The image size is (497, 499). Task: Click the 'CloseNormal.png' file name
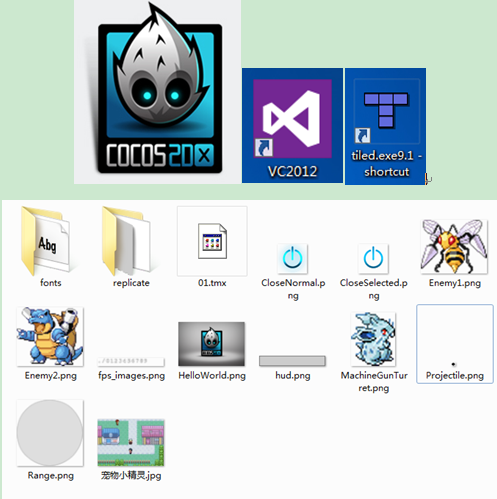(293, 289)
